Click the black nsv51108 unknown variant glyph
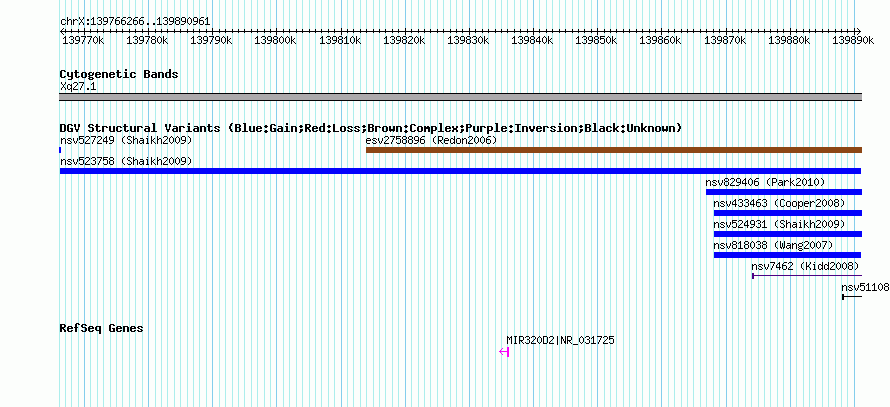Viewport: 890px width, 407px height. tap(852, 297)
